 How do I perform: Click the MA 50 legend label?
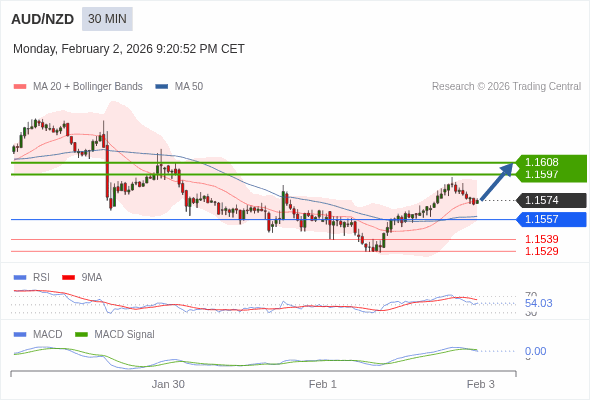pyautogui.click(x=189, y=87)
